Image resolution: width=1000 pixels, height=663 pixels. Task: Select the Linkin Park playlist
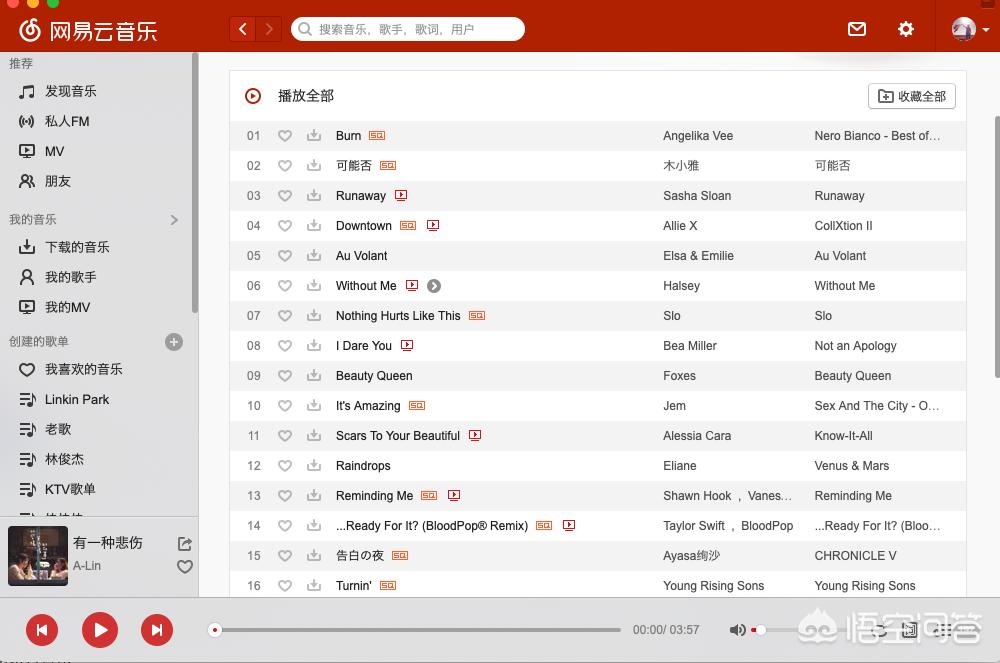(x=76, y=399)
